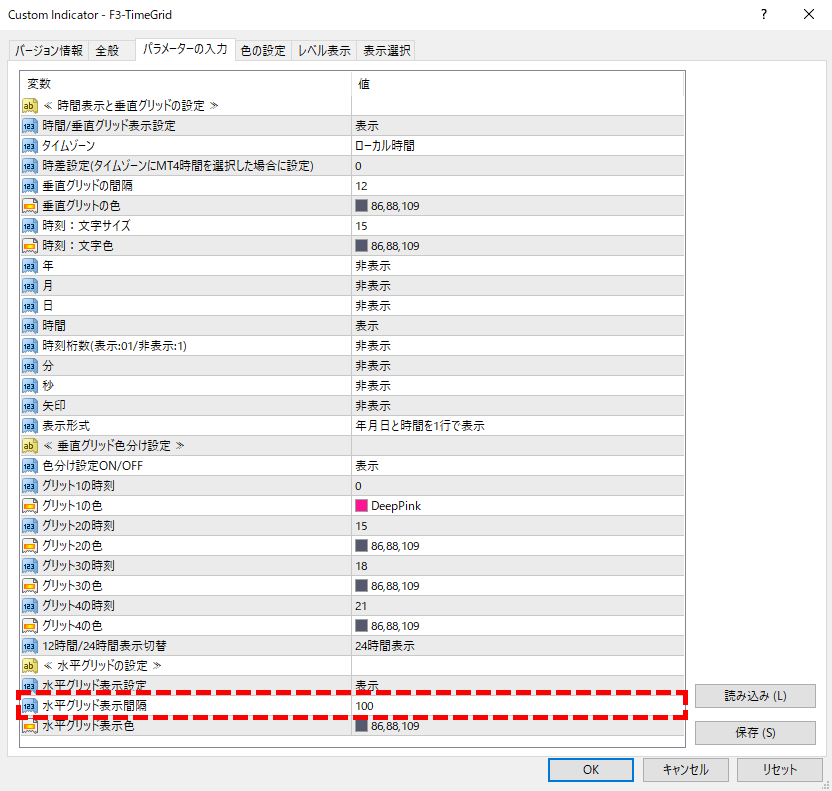This screenshot has width=832, height=791.
Task: Click the icon beside 垂直グリッドの間隔 row
Action: click(x=30, y=186)
